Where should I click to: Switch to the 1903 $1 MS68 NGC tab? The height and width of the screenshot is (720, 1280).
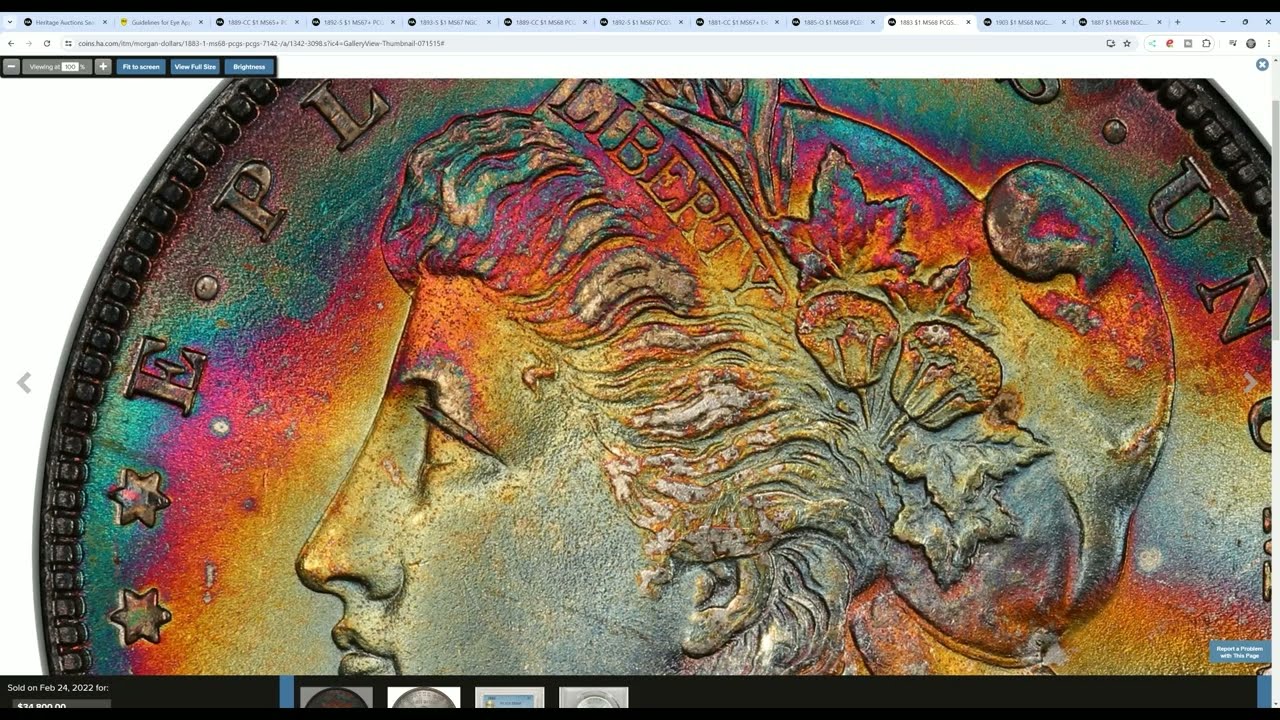[1024, 22]
